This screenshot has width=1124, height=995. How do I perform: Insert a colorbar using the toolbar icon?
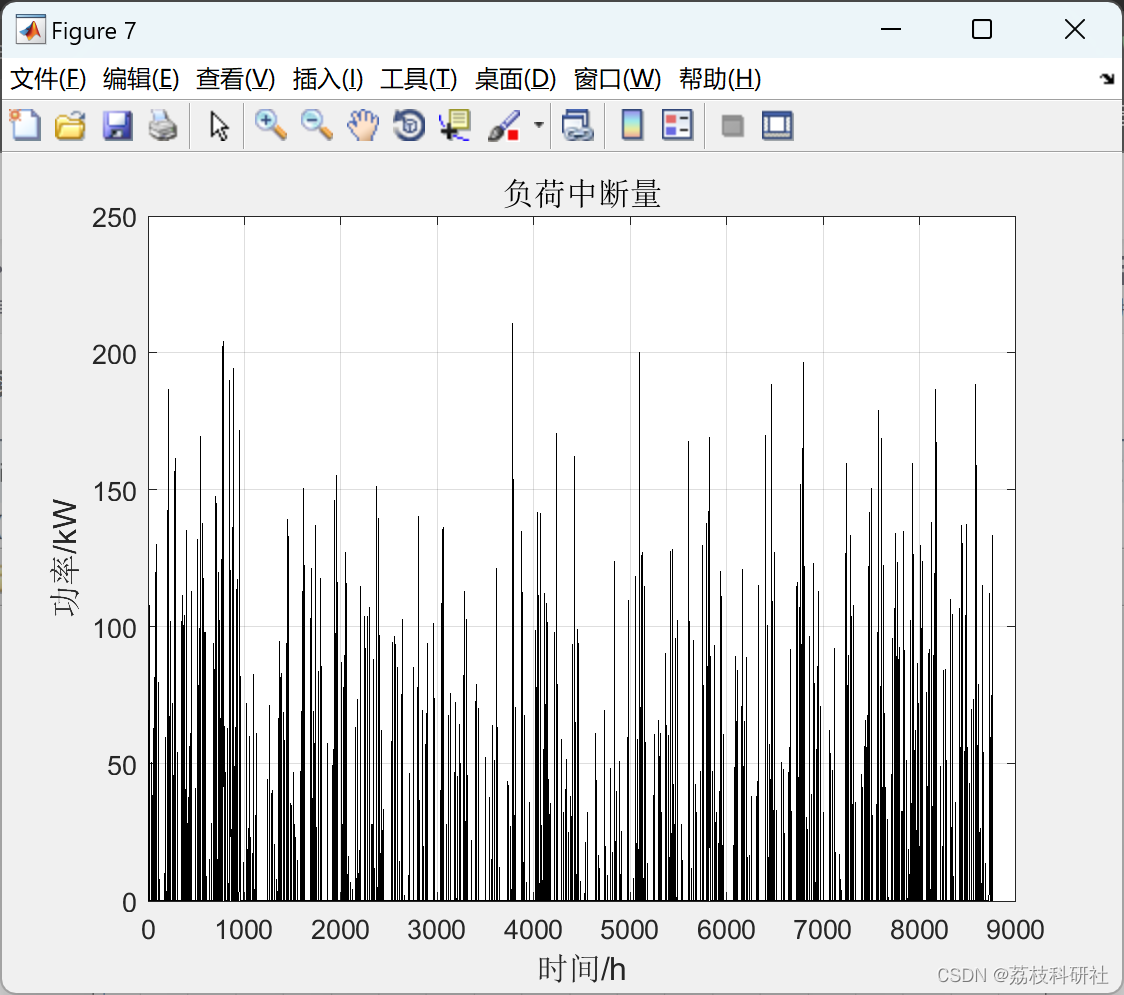[x=632, y=125]
